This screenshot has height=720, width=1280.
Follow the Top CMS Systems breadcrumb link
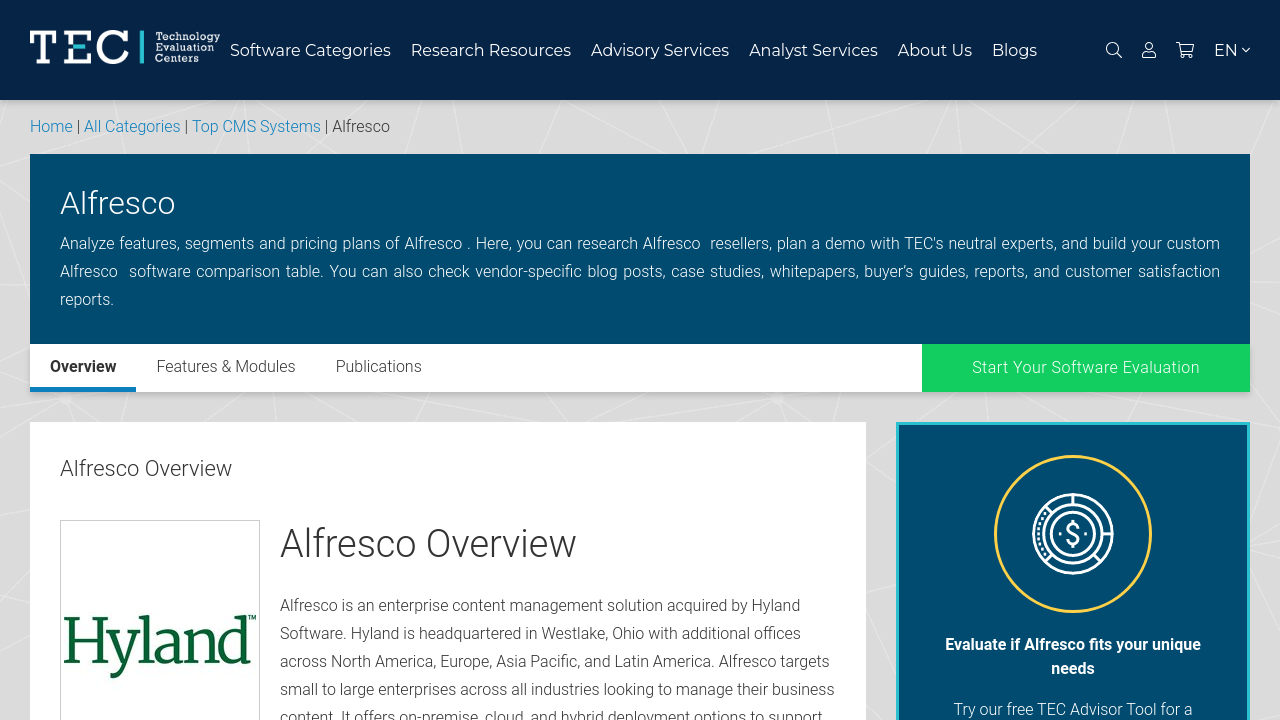pos(256,127)
